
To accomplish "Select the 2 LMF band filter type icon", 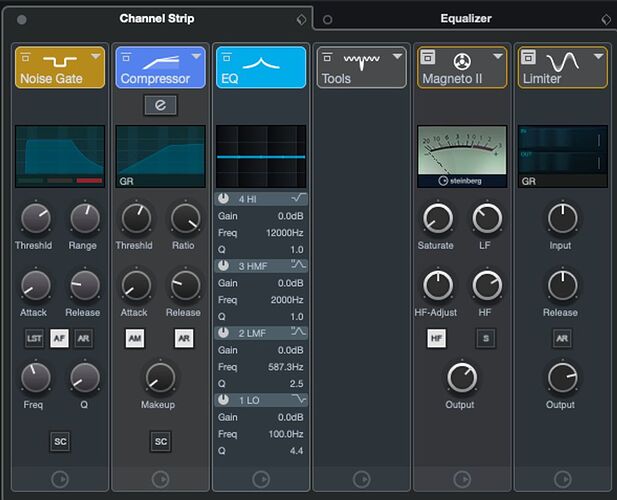I will [299, 332].
